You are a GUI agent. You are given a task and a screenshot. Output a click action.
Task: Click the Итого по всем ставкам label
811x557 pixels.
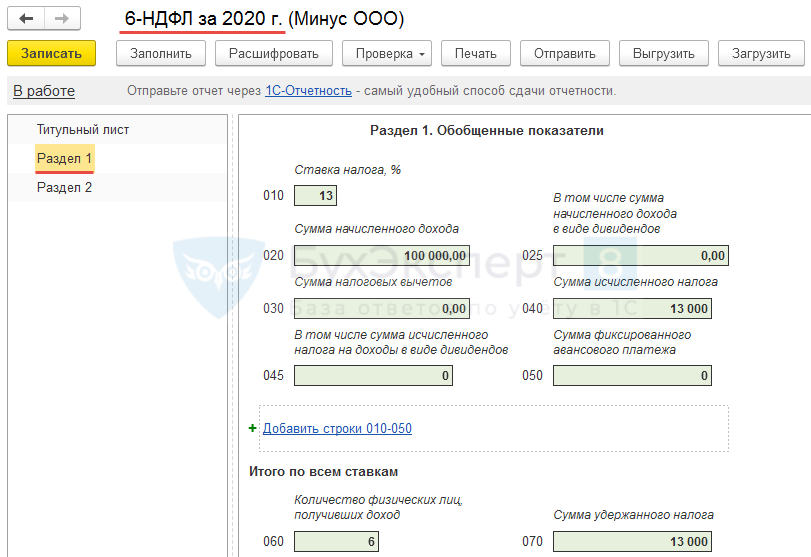pyautogui.click(x=323, y=472)
